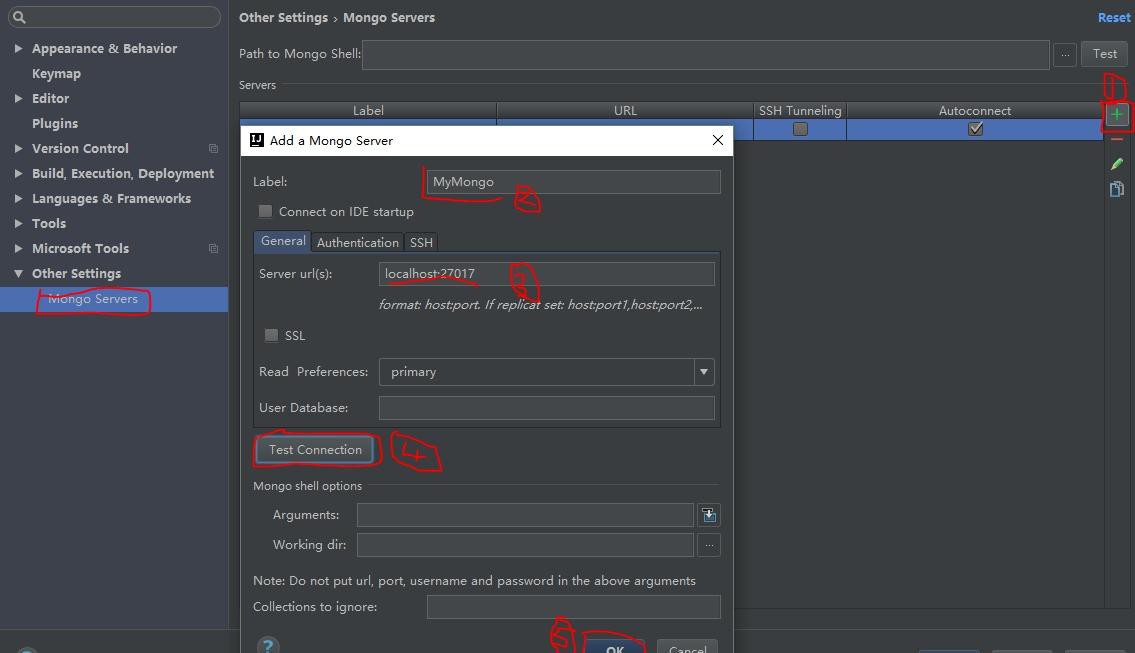1135x653 pixels.
Task: Click the pencil edit server icon
Action: tap(1116, 164)
